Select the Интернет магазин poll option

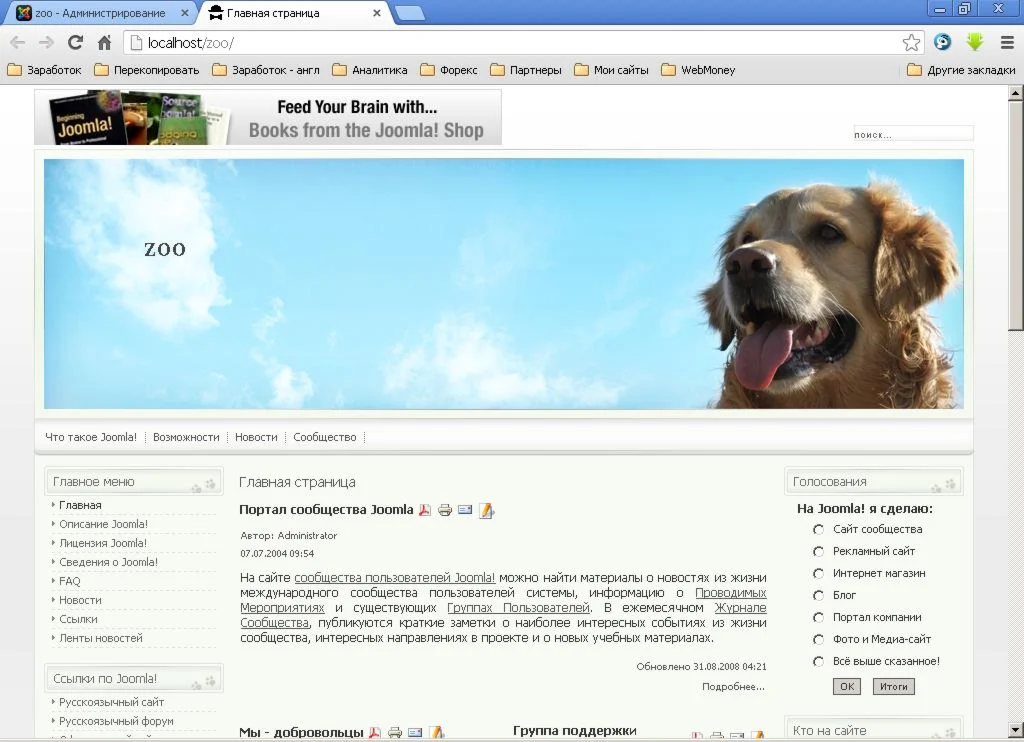pyautogui.click(x=818, y=574)
